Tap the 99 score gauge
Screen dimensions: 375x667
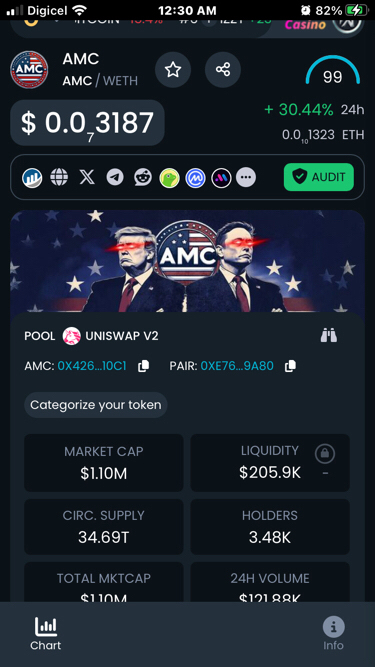(x=332, y=70)
